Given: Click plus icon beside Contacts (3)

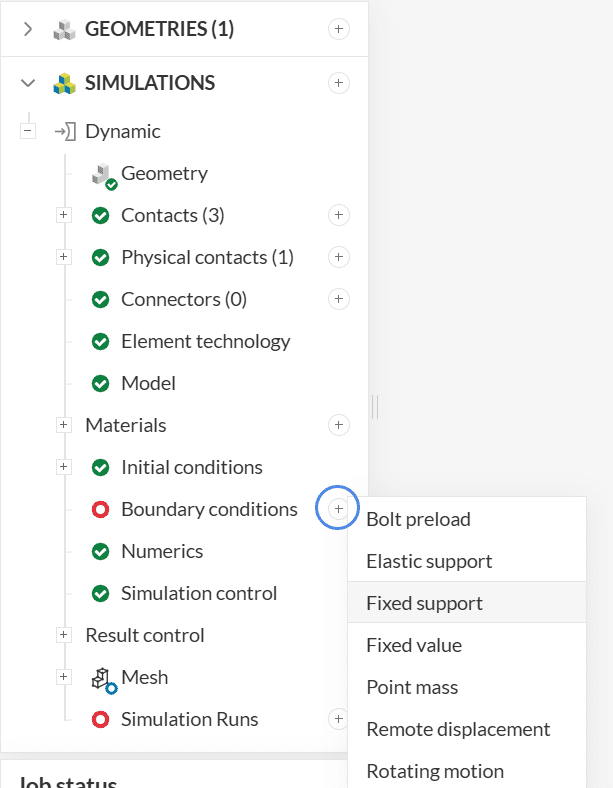Looking at the screenshot, I should (339, 215).
